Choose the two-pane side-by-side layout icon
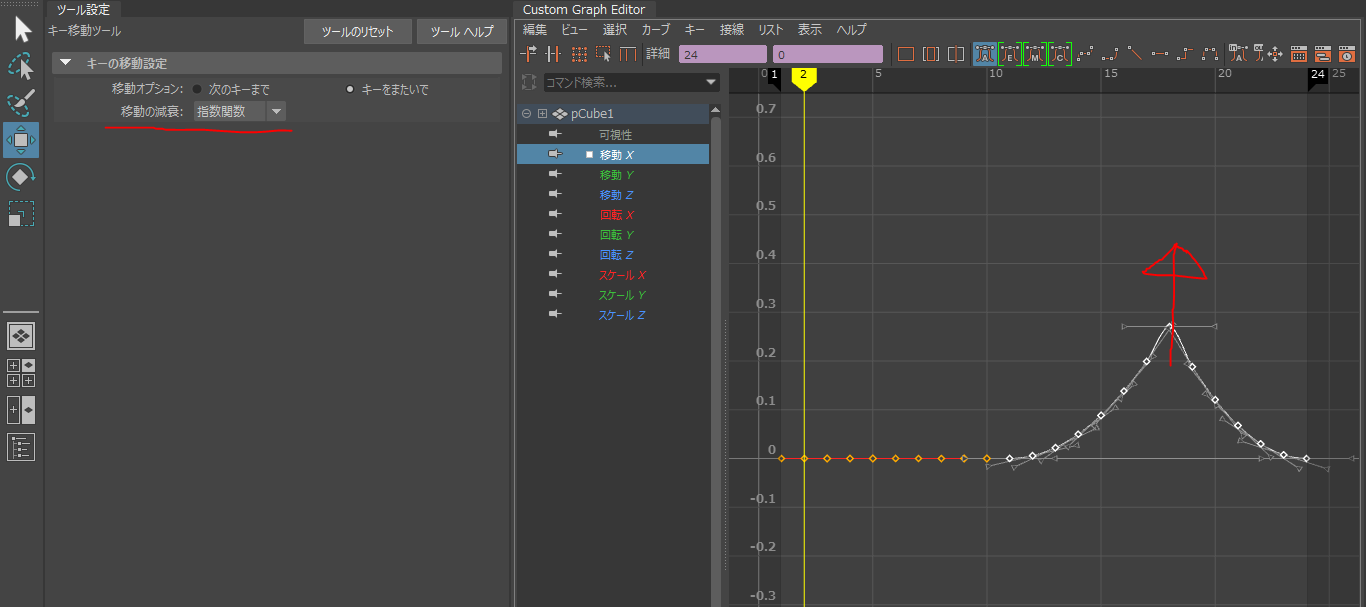This screenshot has width=1366, height=607. tap(21, 409)
